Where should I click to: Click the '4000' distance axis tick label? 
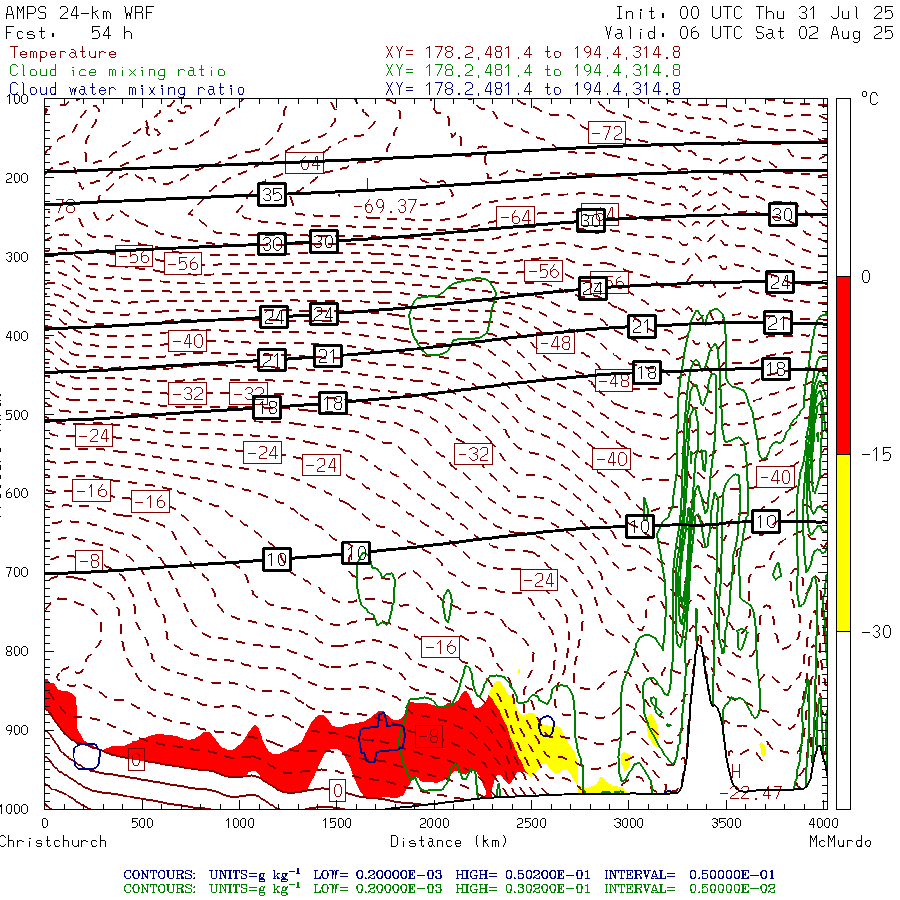(823, 823)
